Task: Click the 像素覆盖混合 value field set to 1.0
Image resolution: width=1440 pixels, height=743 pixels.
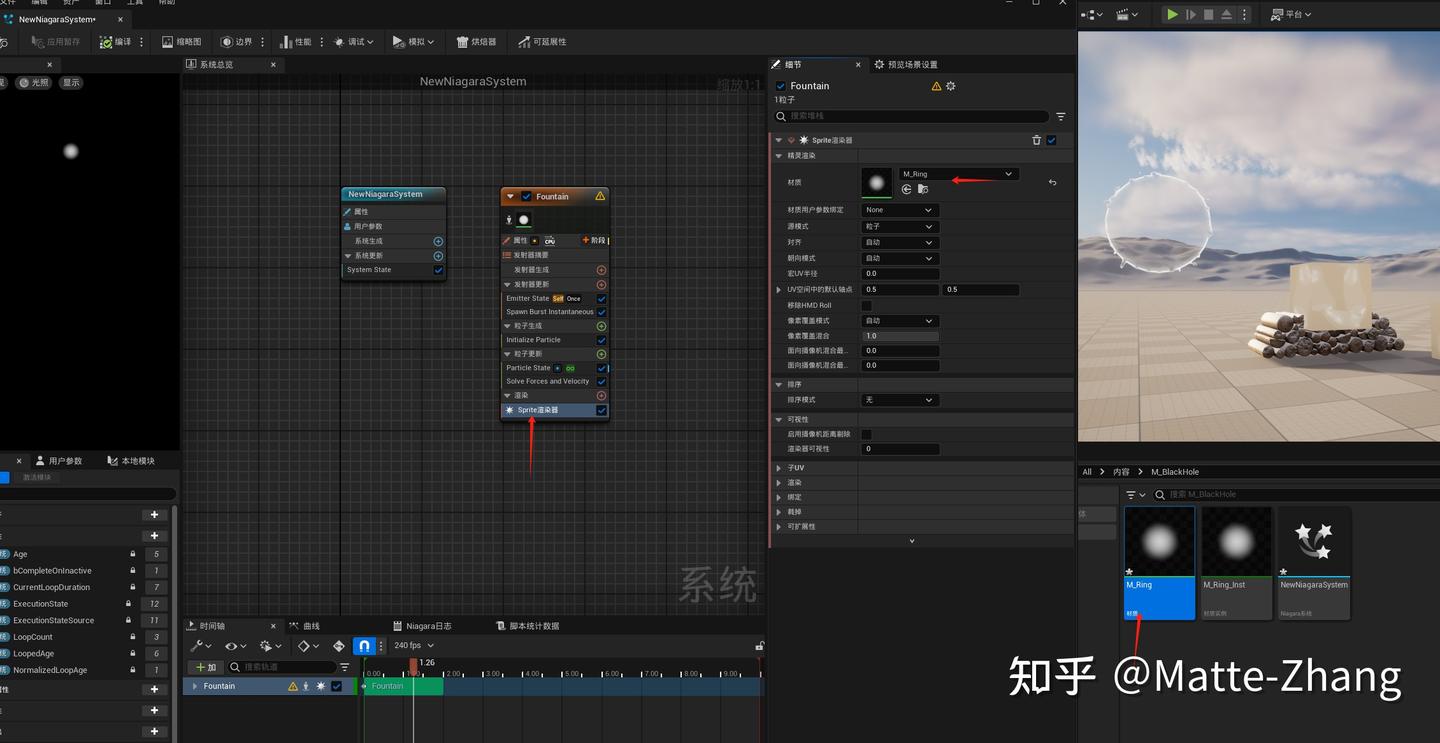Action: (898, 335)
